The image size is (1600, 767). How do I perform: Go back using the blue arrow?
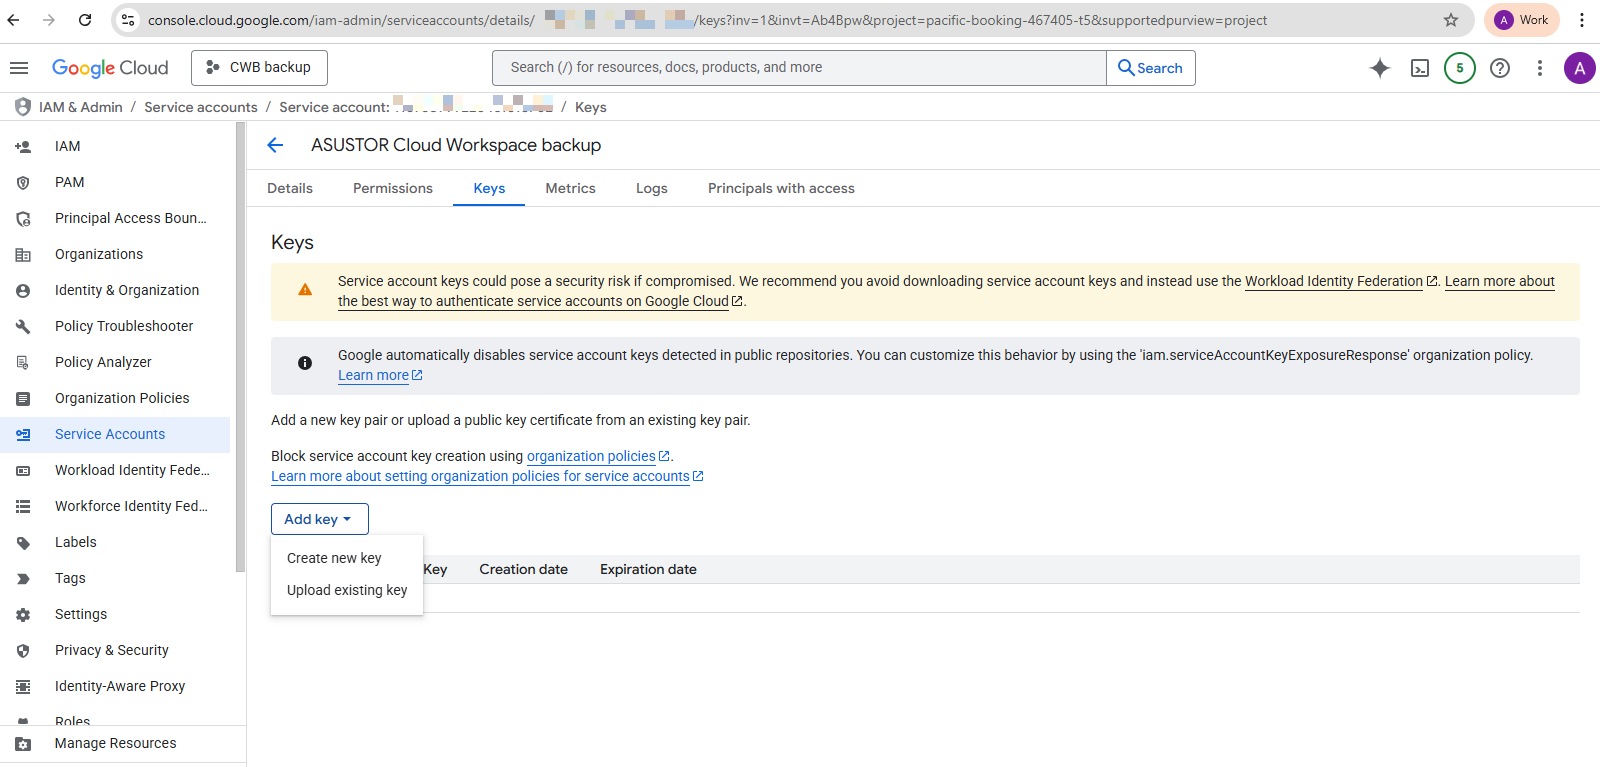tap(276, 145)
